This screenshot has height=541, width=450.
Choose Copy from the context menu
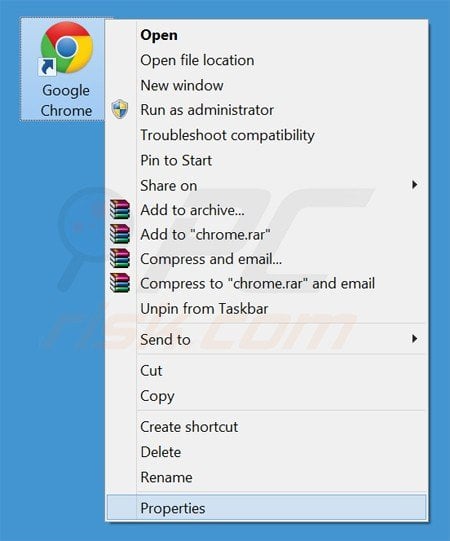click(x=266, y=396)
